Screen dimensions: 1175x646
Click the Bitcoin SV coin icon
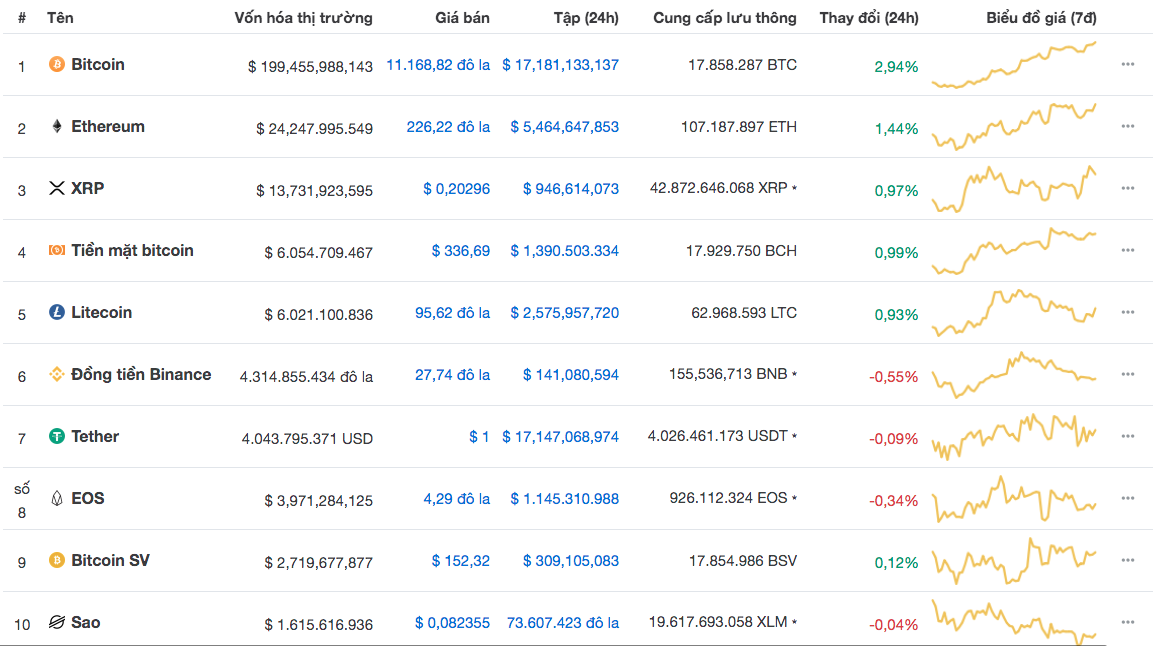point(57,561)
